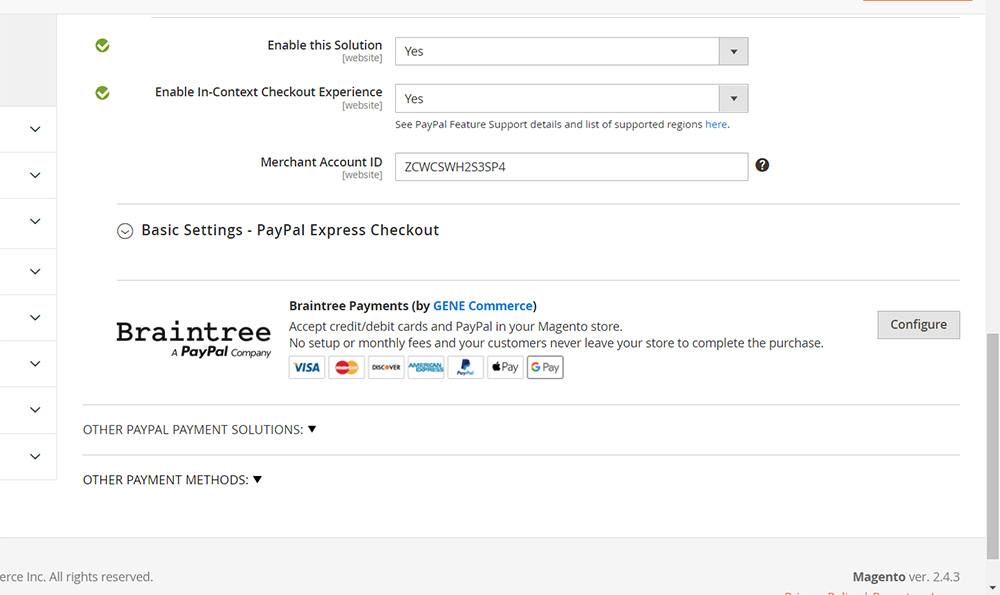Click the Merchant Account ID help icon
1000x595 pixels.
pyautogui.click(x=762, y=165)
